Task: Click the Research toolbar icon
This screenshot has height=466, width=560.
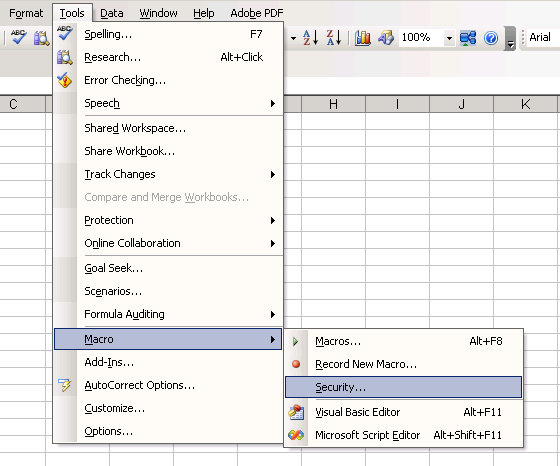Action: 41,38
